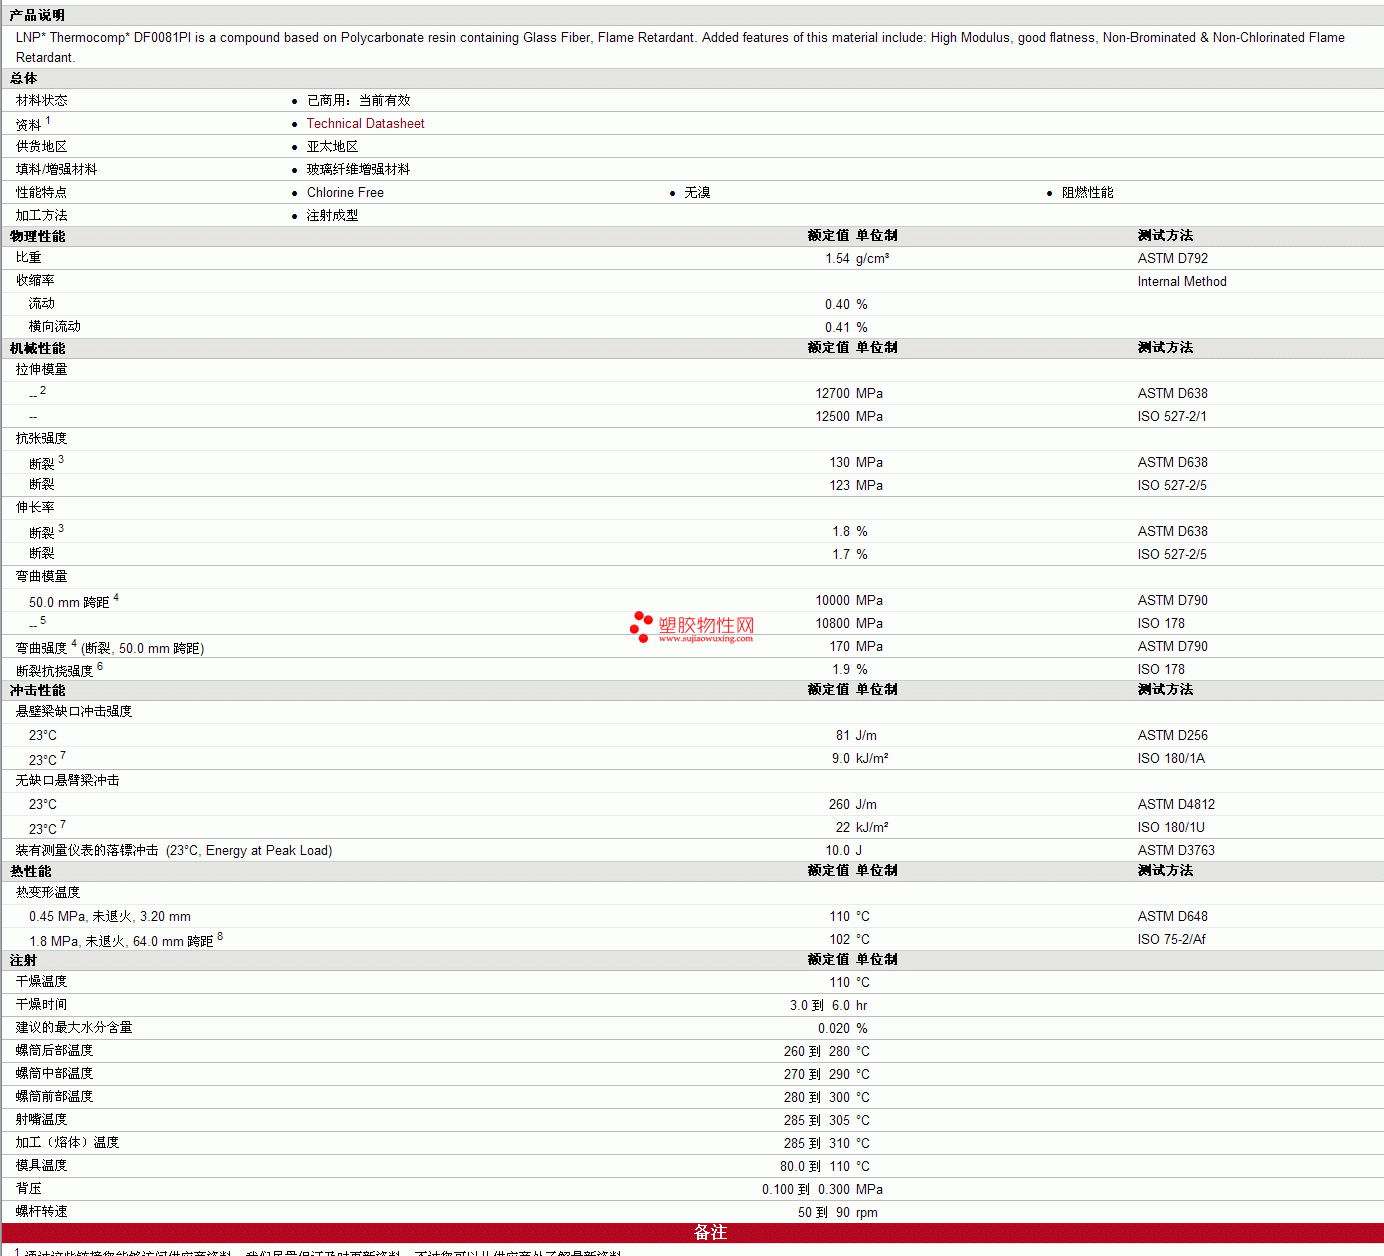1384x1256 pixels.
Task: Click the 横向流动 shrinkage label
Action: click(55, 326)
